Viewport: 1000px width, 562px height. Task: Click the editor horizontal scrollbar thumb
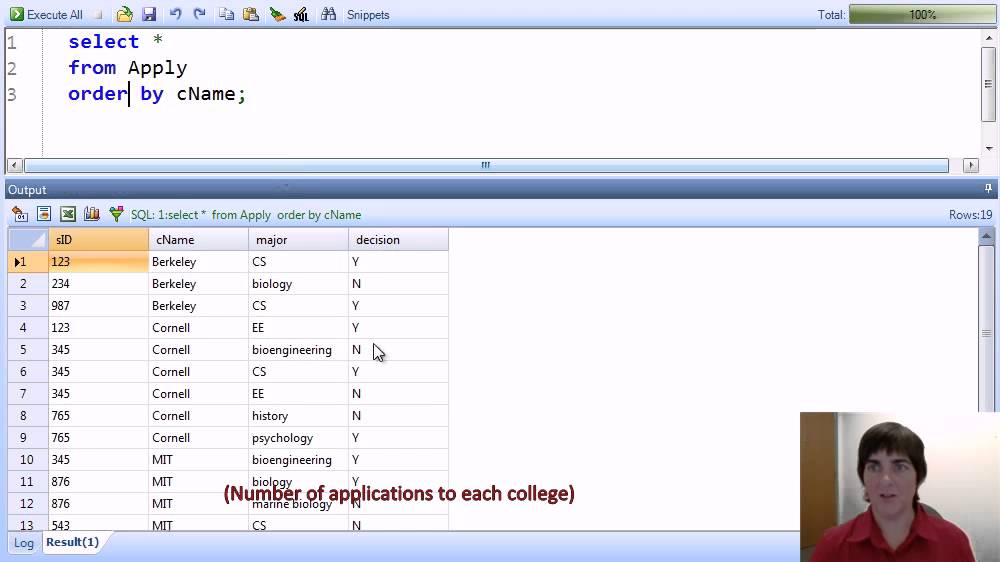(x=486, y=165)
